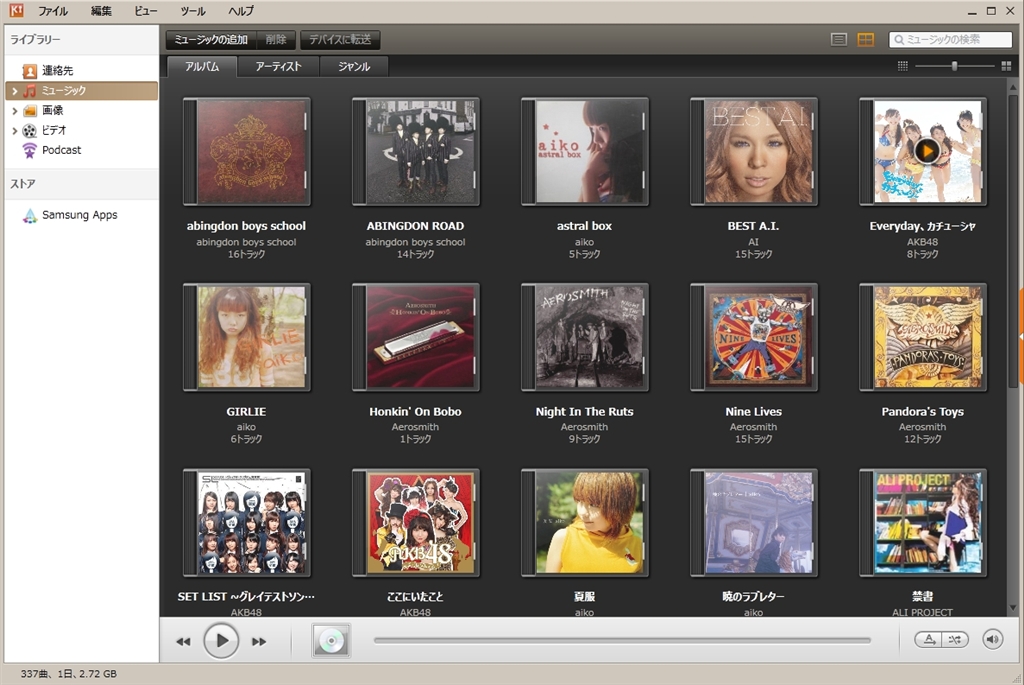Click the playback progress bar
The image size is (1024, 685).
point(622,641)
